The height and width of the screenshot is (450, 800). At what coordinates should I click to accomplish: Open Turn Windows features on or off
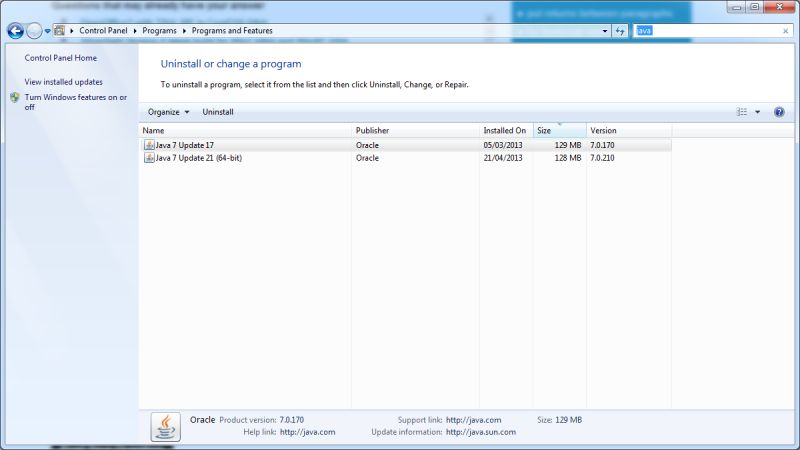click(x=76, y=102)
